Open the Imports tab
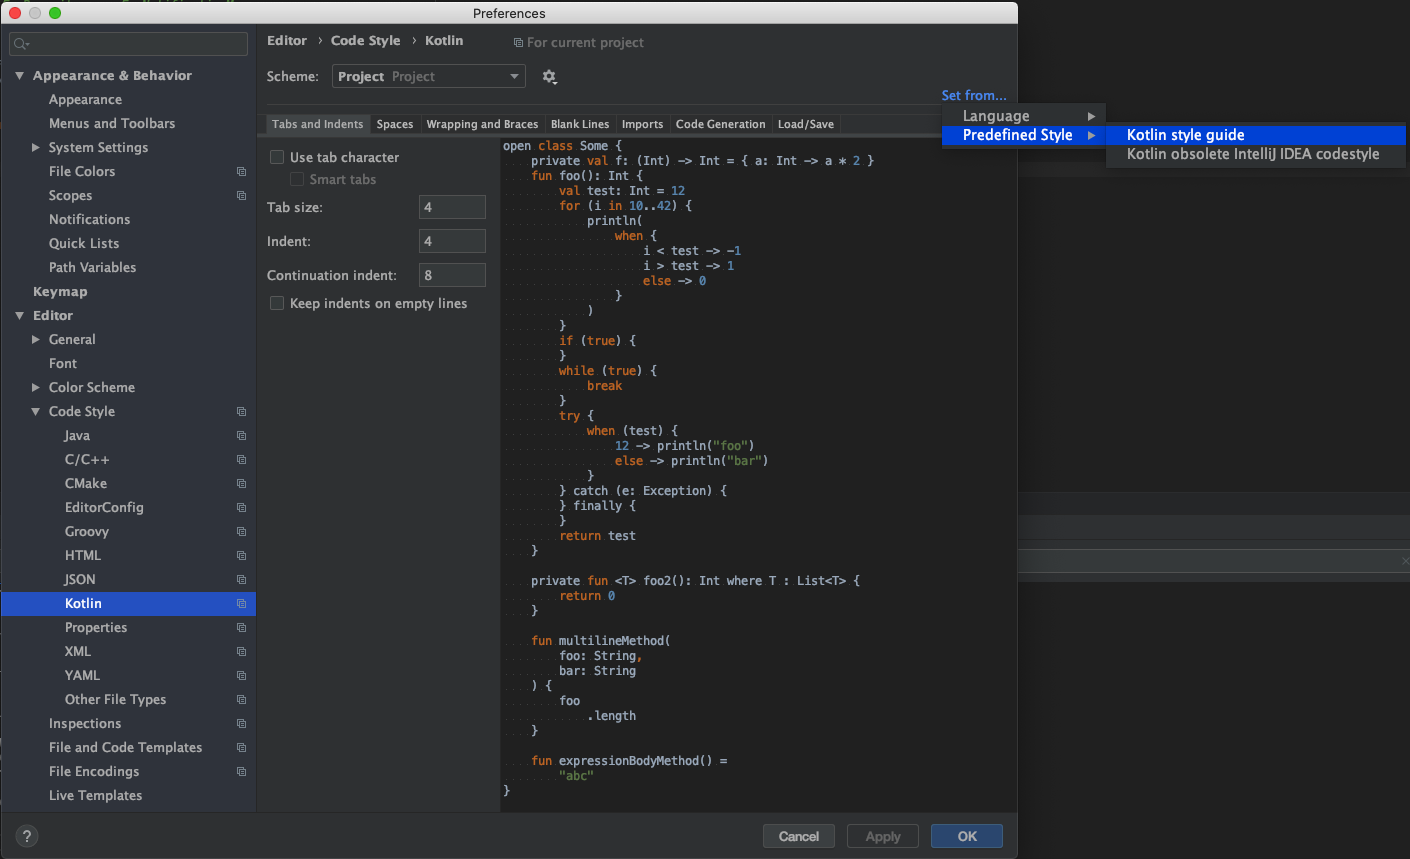Image resolution: width=1410 pixels, height=859 pixels. [642, 124]
